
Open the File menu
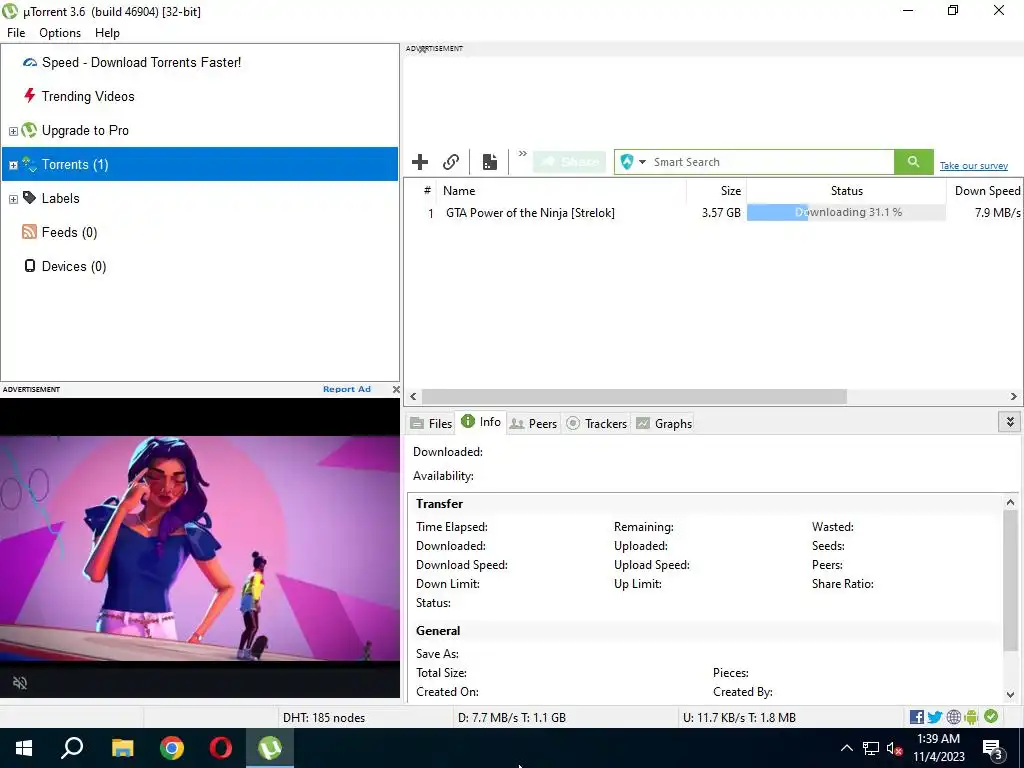tap(16, 33)
